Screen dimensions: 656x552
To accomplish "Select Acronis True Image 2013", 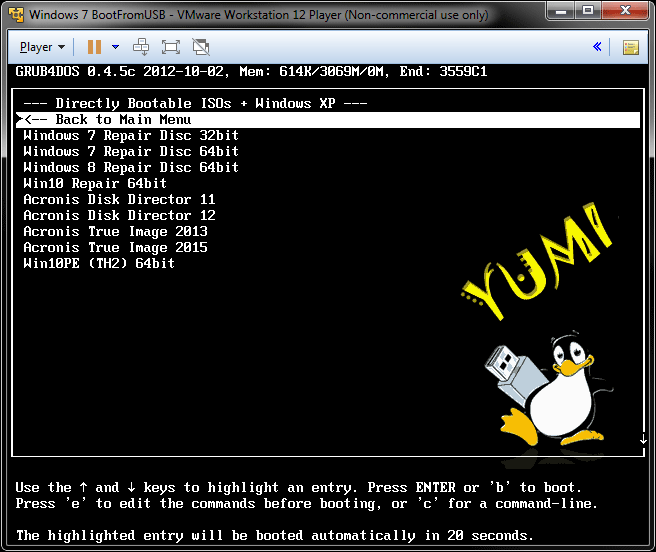I will [115, 231].
